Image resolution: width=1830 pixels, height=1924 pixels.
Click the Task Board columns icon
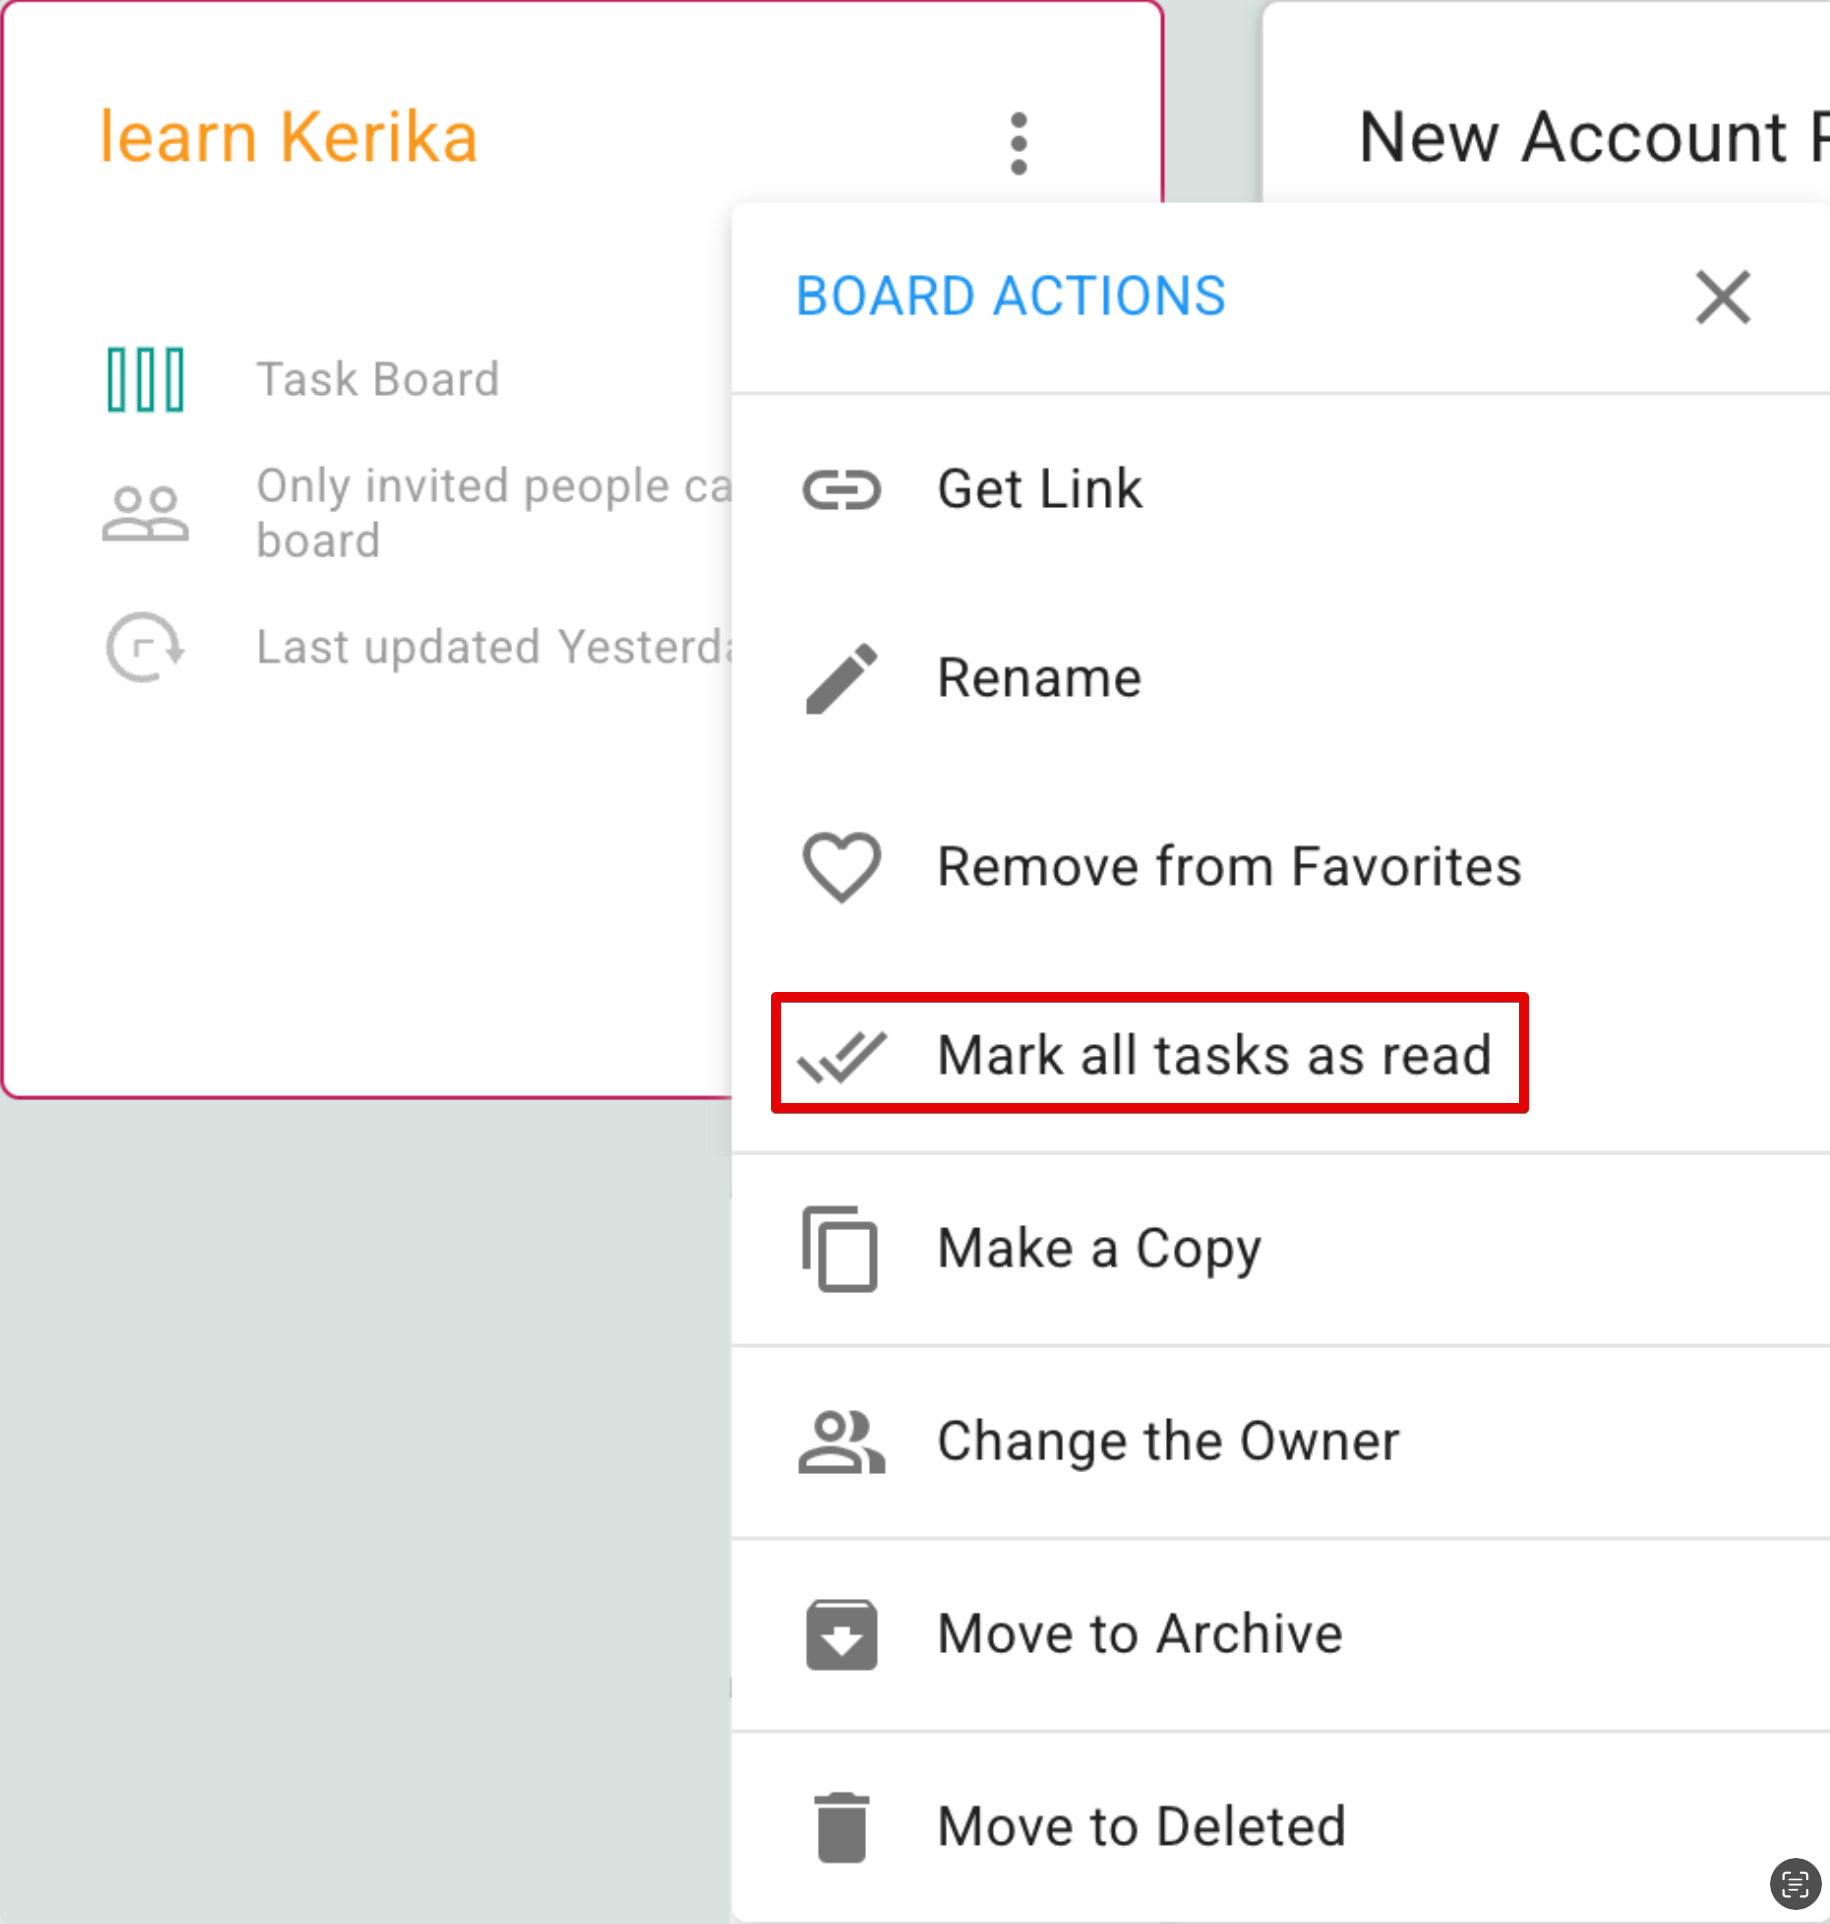pos(144,378)
